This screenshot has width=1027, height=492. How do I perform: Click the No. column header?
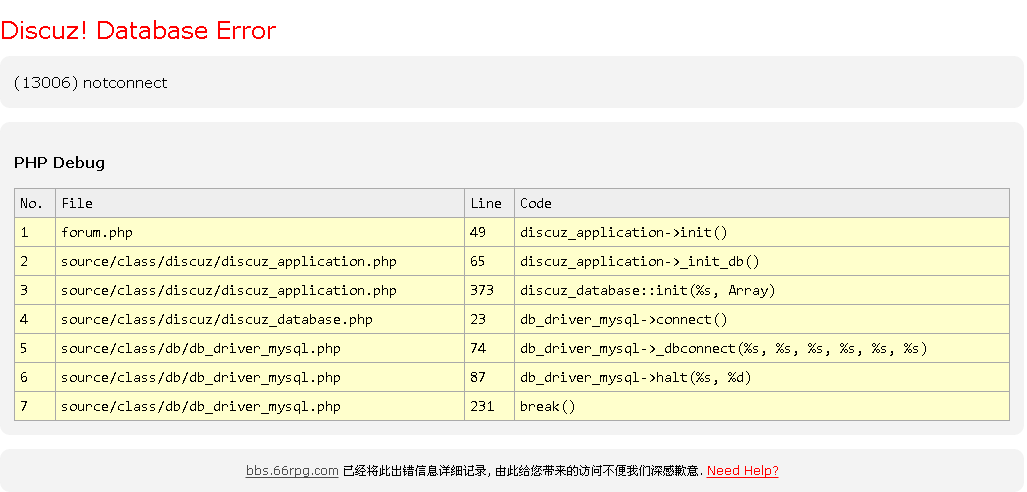(x=35, y=203)
